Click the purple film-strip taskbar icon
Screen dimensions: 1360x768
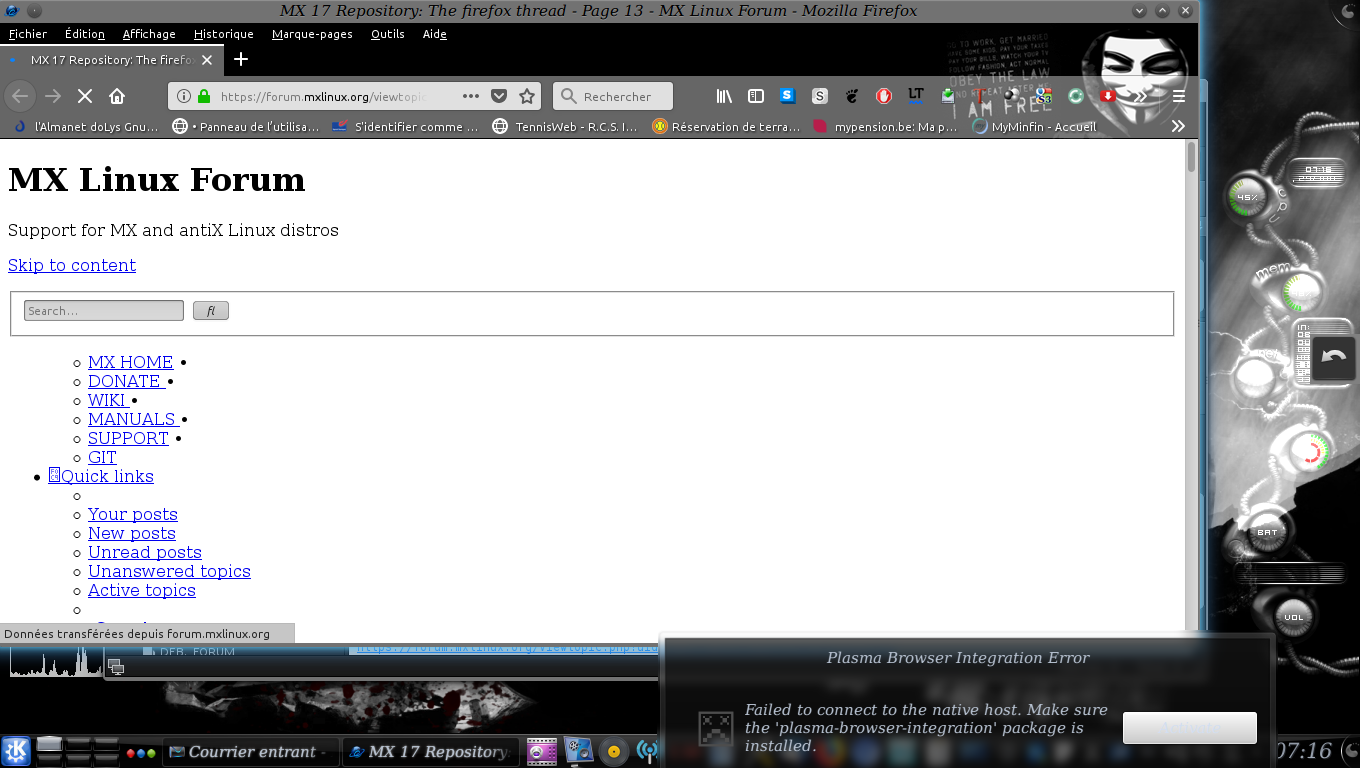point(541,752)
